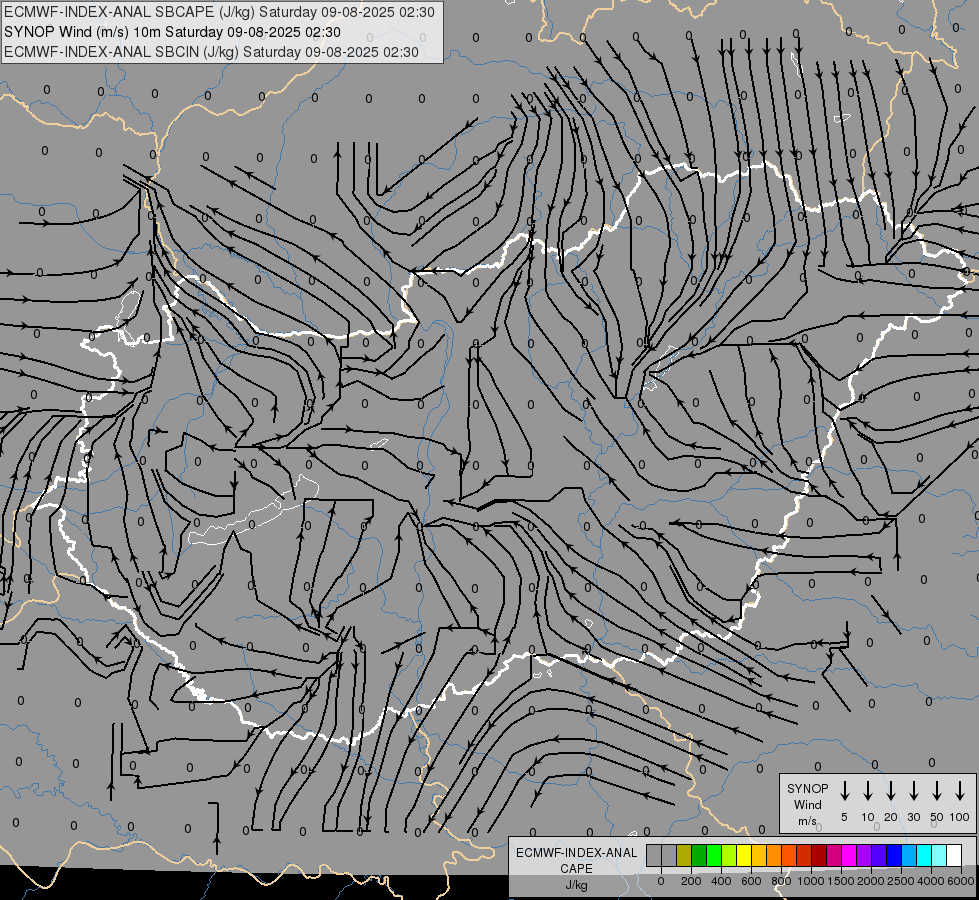The width and height of the screenshot is (979, 900).
Task: Select the bright green CAPE legend swatch
Action: pyautogui.click(x=714, y=855)
